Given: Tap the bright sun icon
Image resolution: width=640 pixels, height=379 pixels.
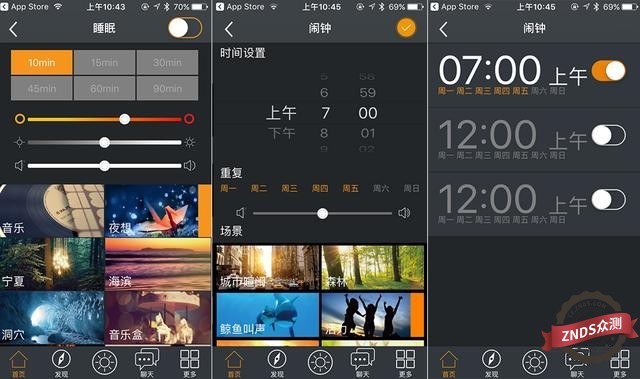Looking at the screenshot, I should coord(189,142).
